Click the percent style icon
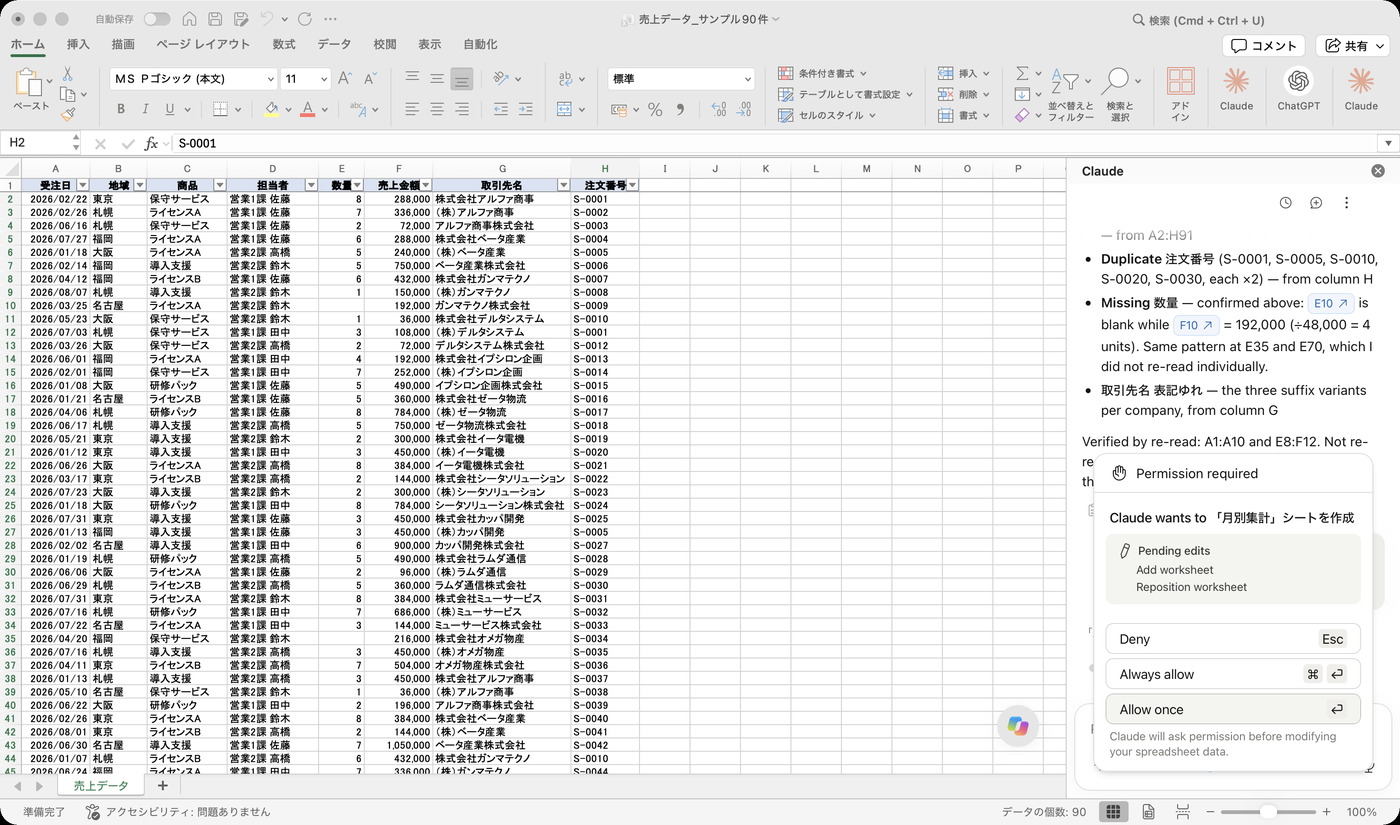 (655, 110)
